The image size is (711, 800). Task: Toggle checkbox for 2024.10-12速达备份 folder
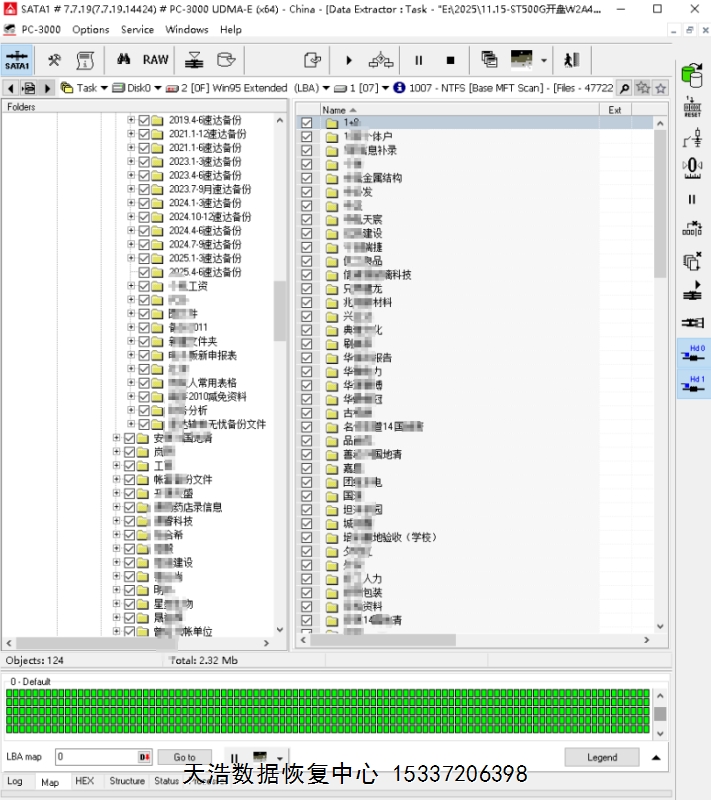click(x=144, y=217)
